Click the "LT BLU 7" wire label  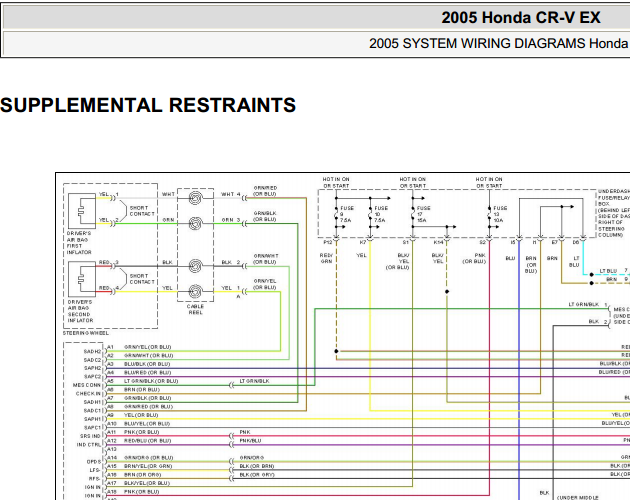coord(614,270)
